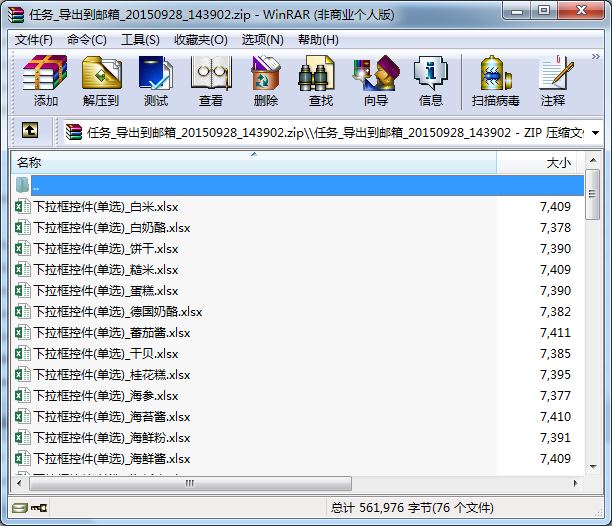Viewport: 612px width, 526px height.
Task: Select file 下拉框控件(单选)_海鲜粉.xlsx
Action: click(x=112, y=438)
